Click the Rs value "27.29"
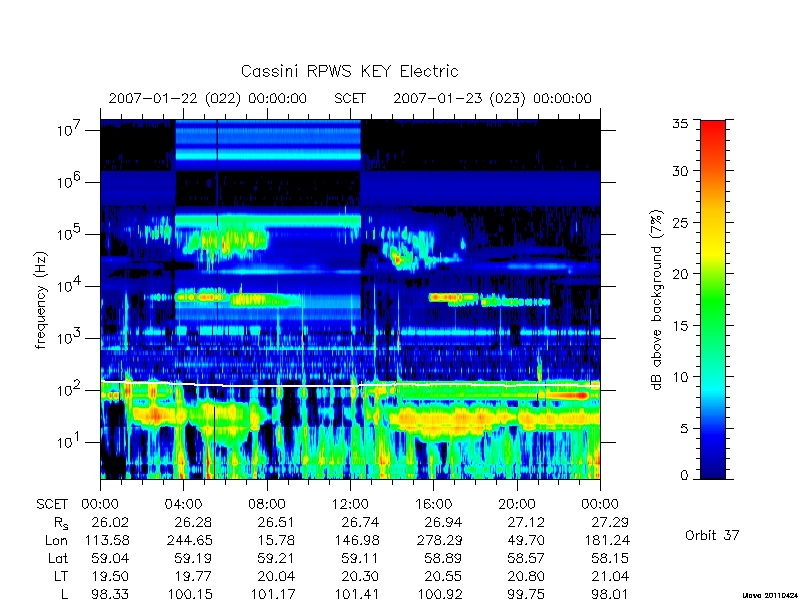This screenshot has width=800, height=600. [609, 522]
